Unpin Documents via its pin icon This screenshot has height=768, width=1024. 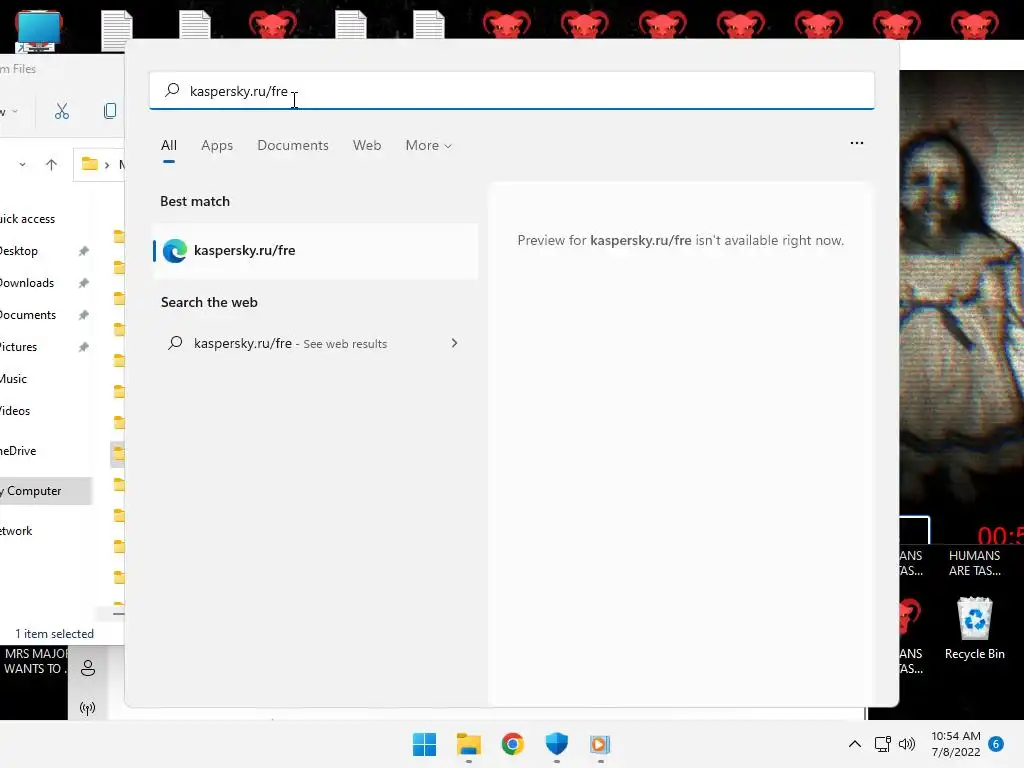point(84,315)
